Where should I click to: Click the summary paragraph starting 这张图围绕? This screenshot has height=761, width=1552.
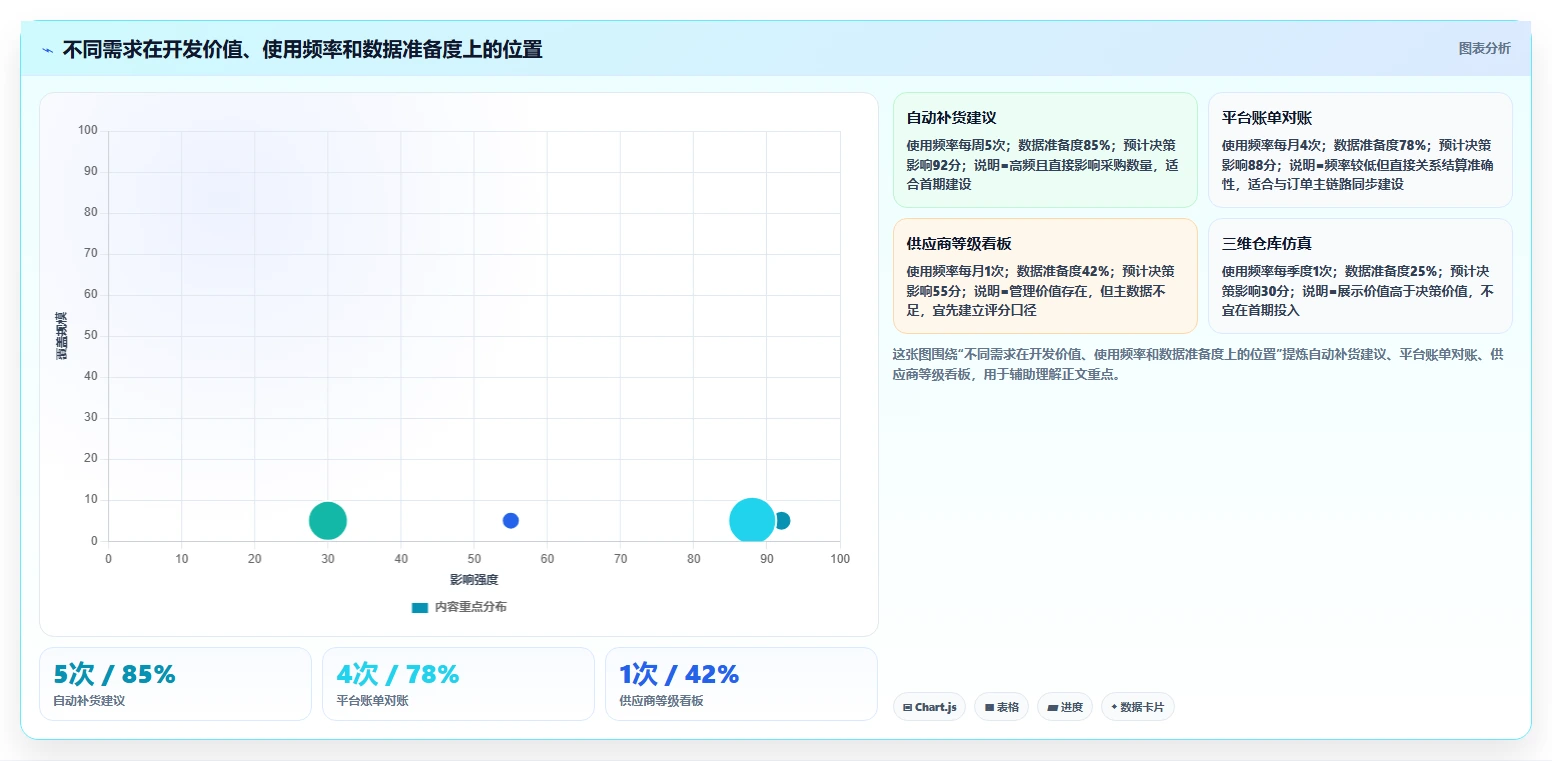(x=1198, y=364)
